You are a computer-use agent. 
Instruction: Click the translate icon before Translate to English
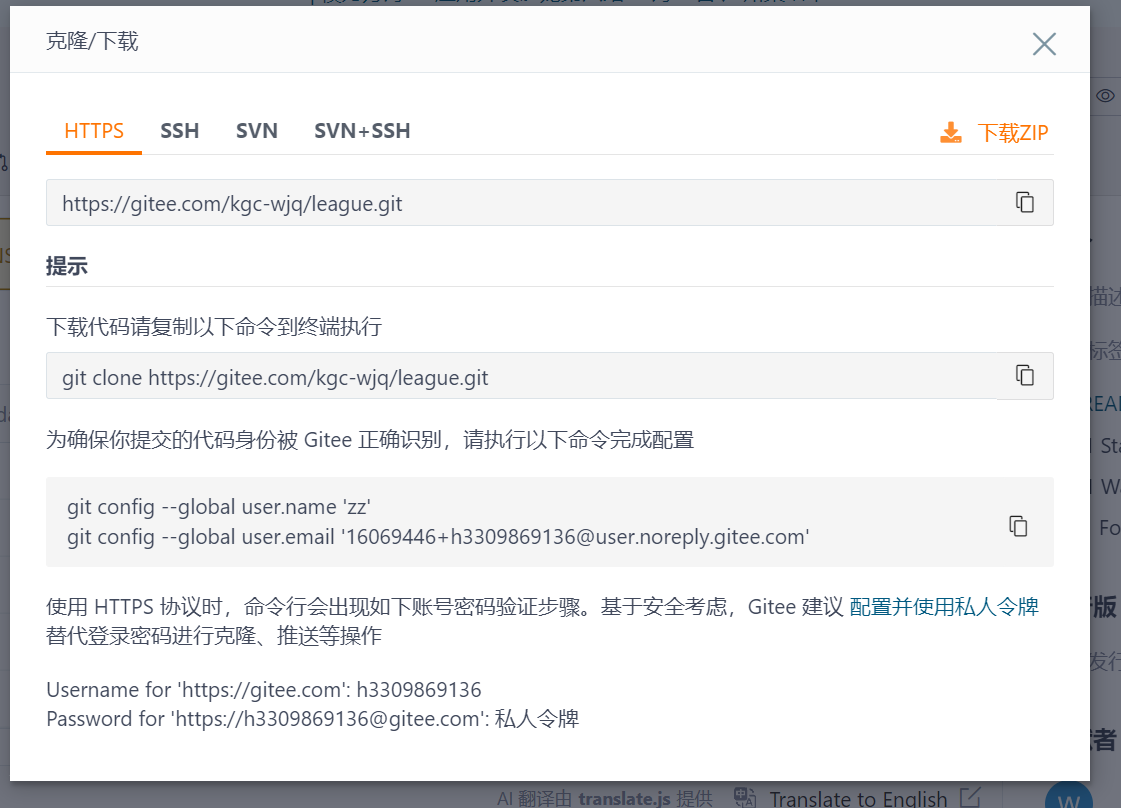pos(745,797)
